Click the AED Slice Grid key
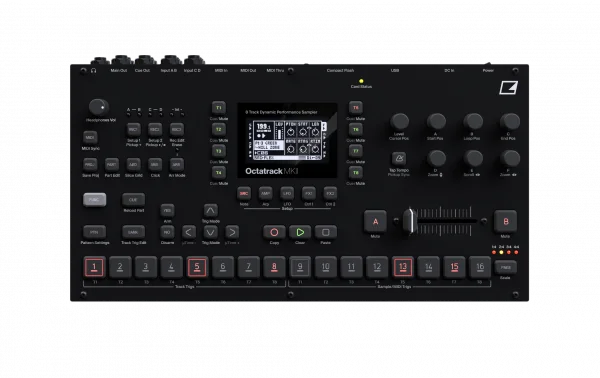600x378 pixels. click(x=133, y=165)
